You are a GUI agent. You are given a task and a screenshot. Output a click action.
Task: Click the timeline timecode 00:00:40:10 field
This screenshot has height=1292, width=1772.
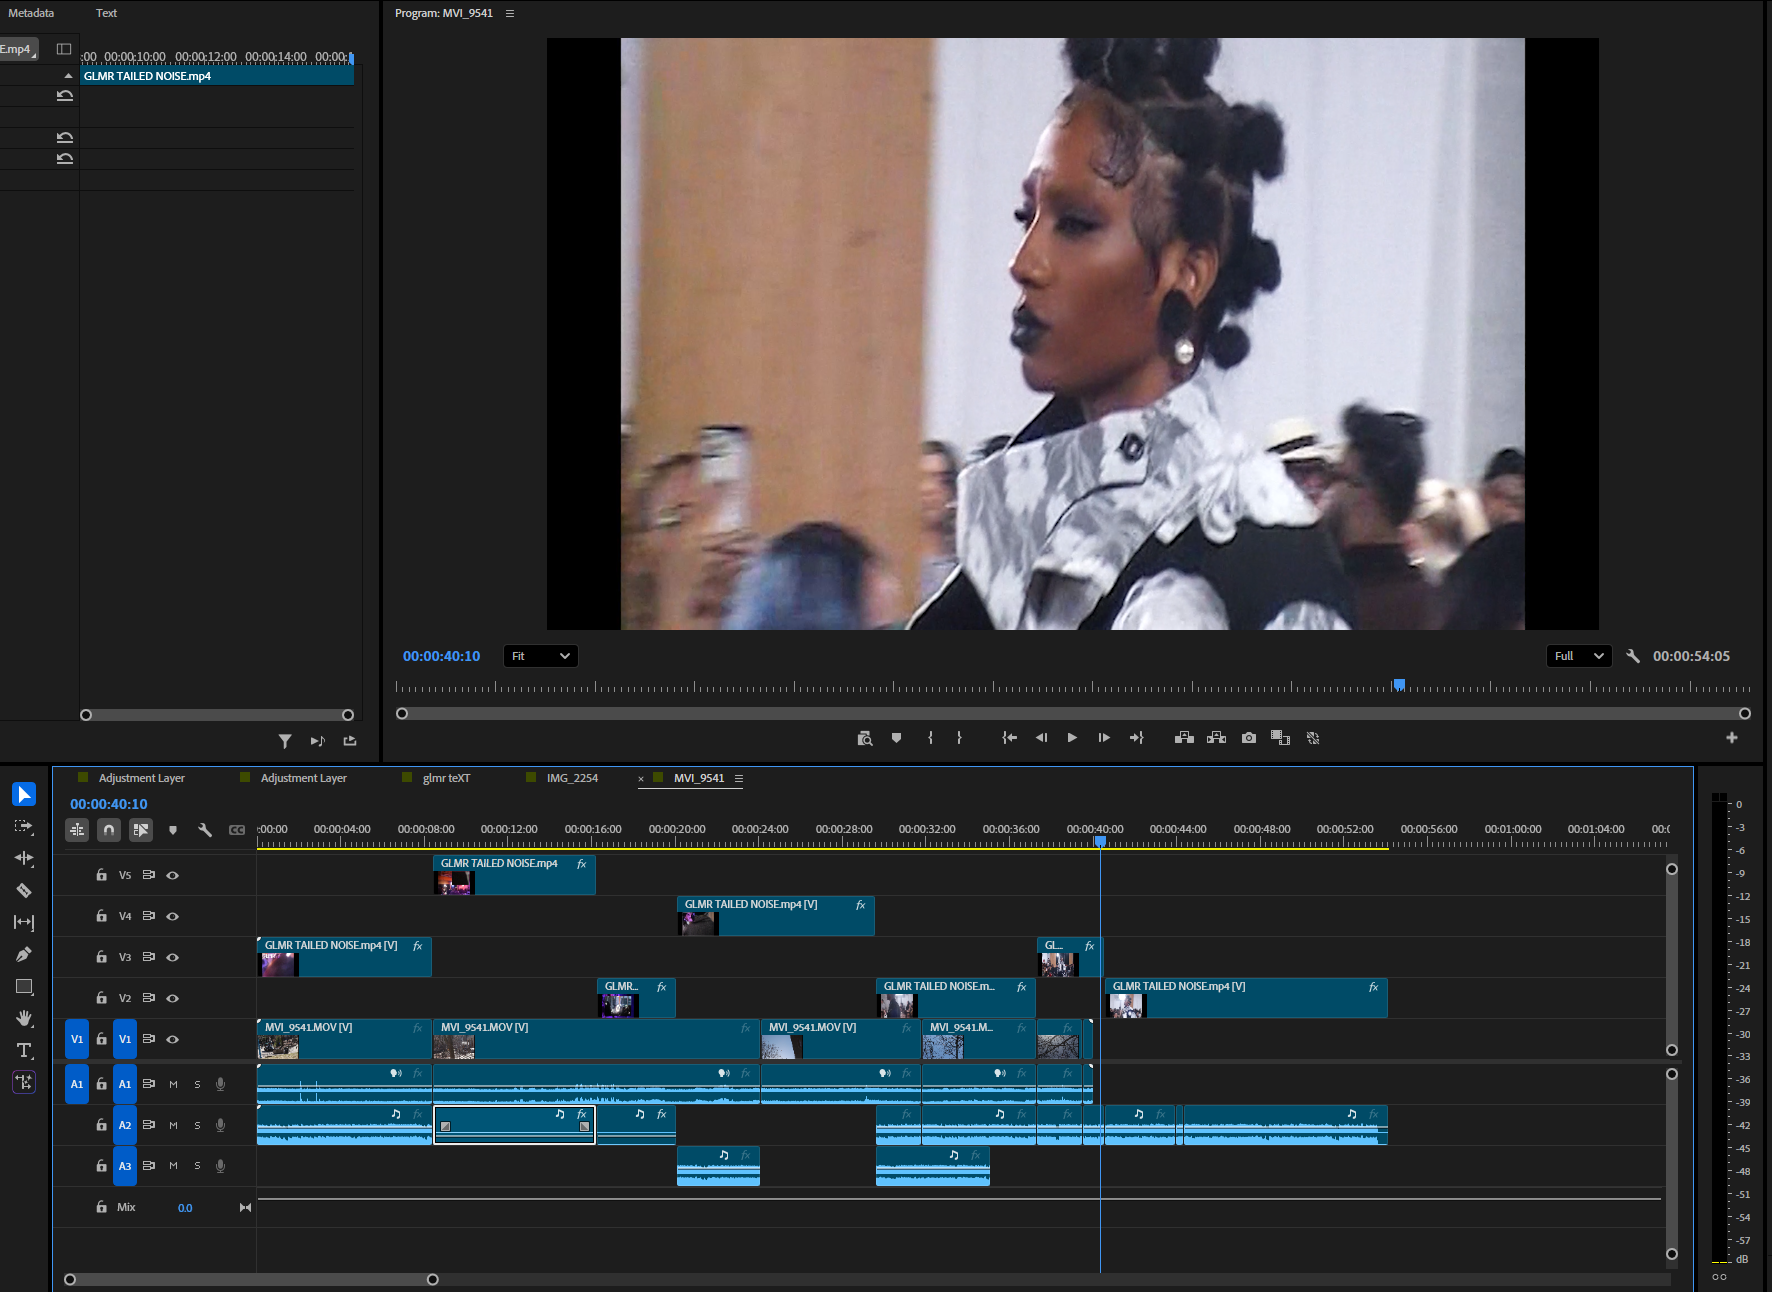click(x=109, y=804)
